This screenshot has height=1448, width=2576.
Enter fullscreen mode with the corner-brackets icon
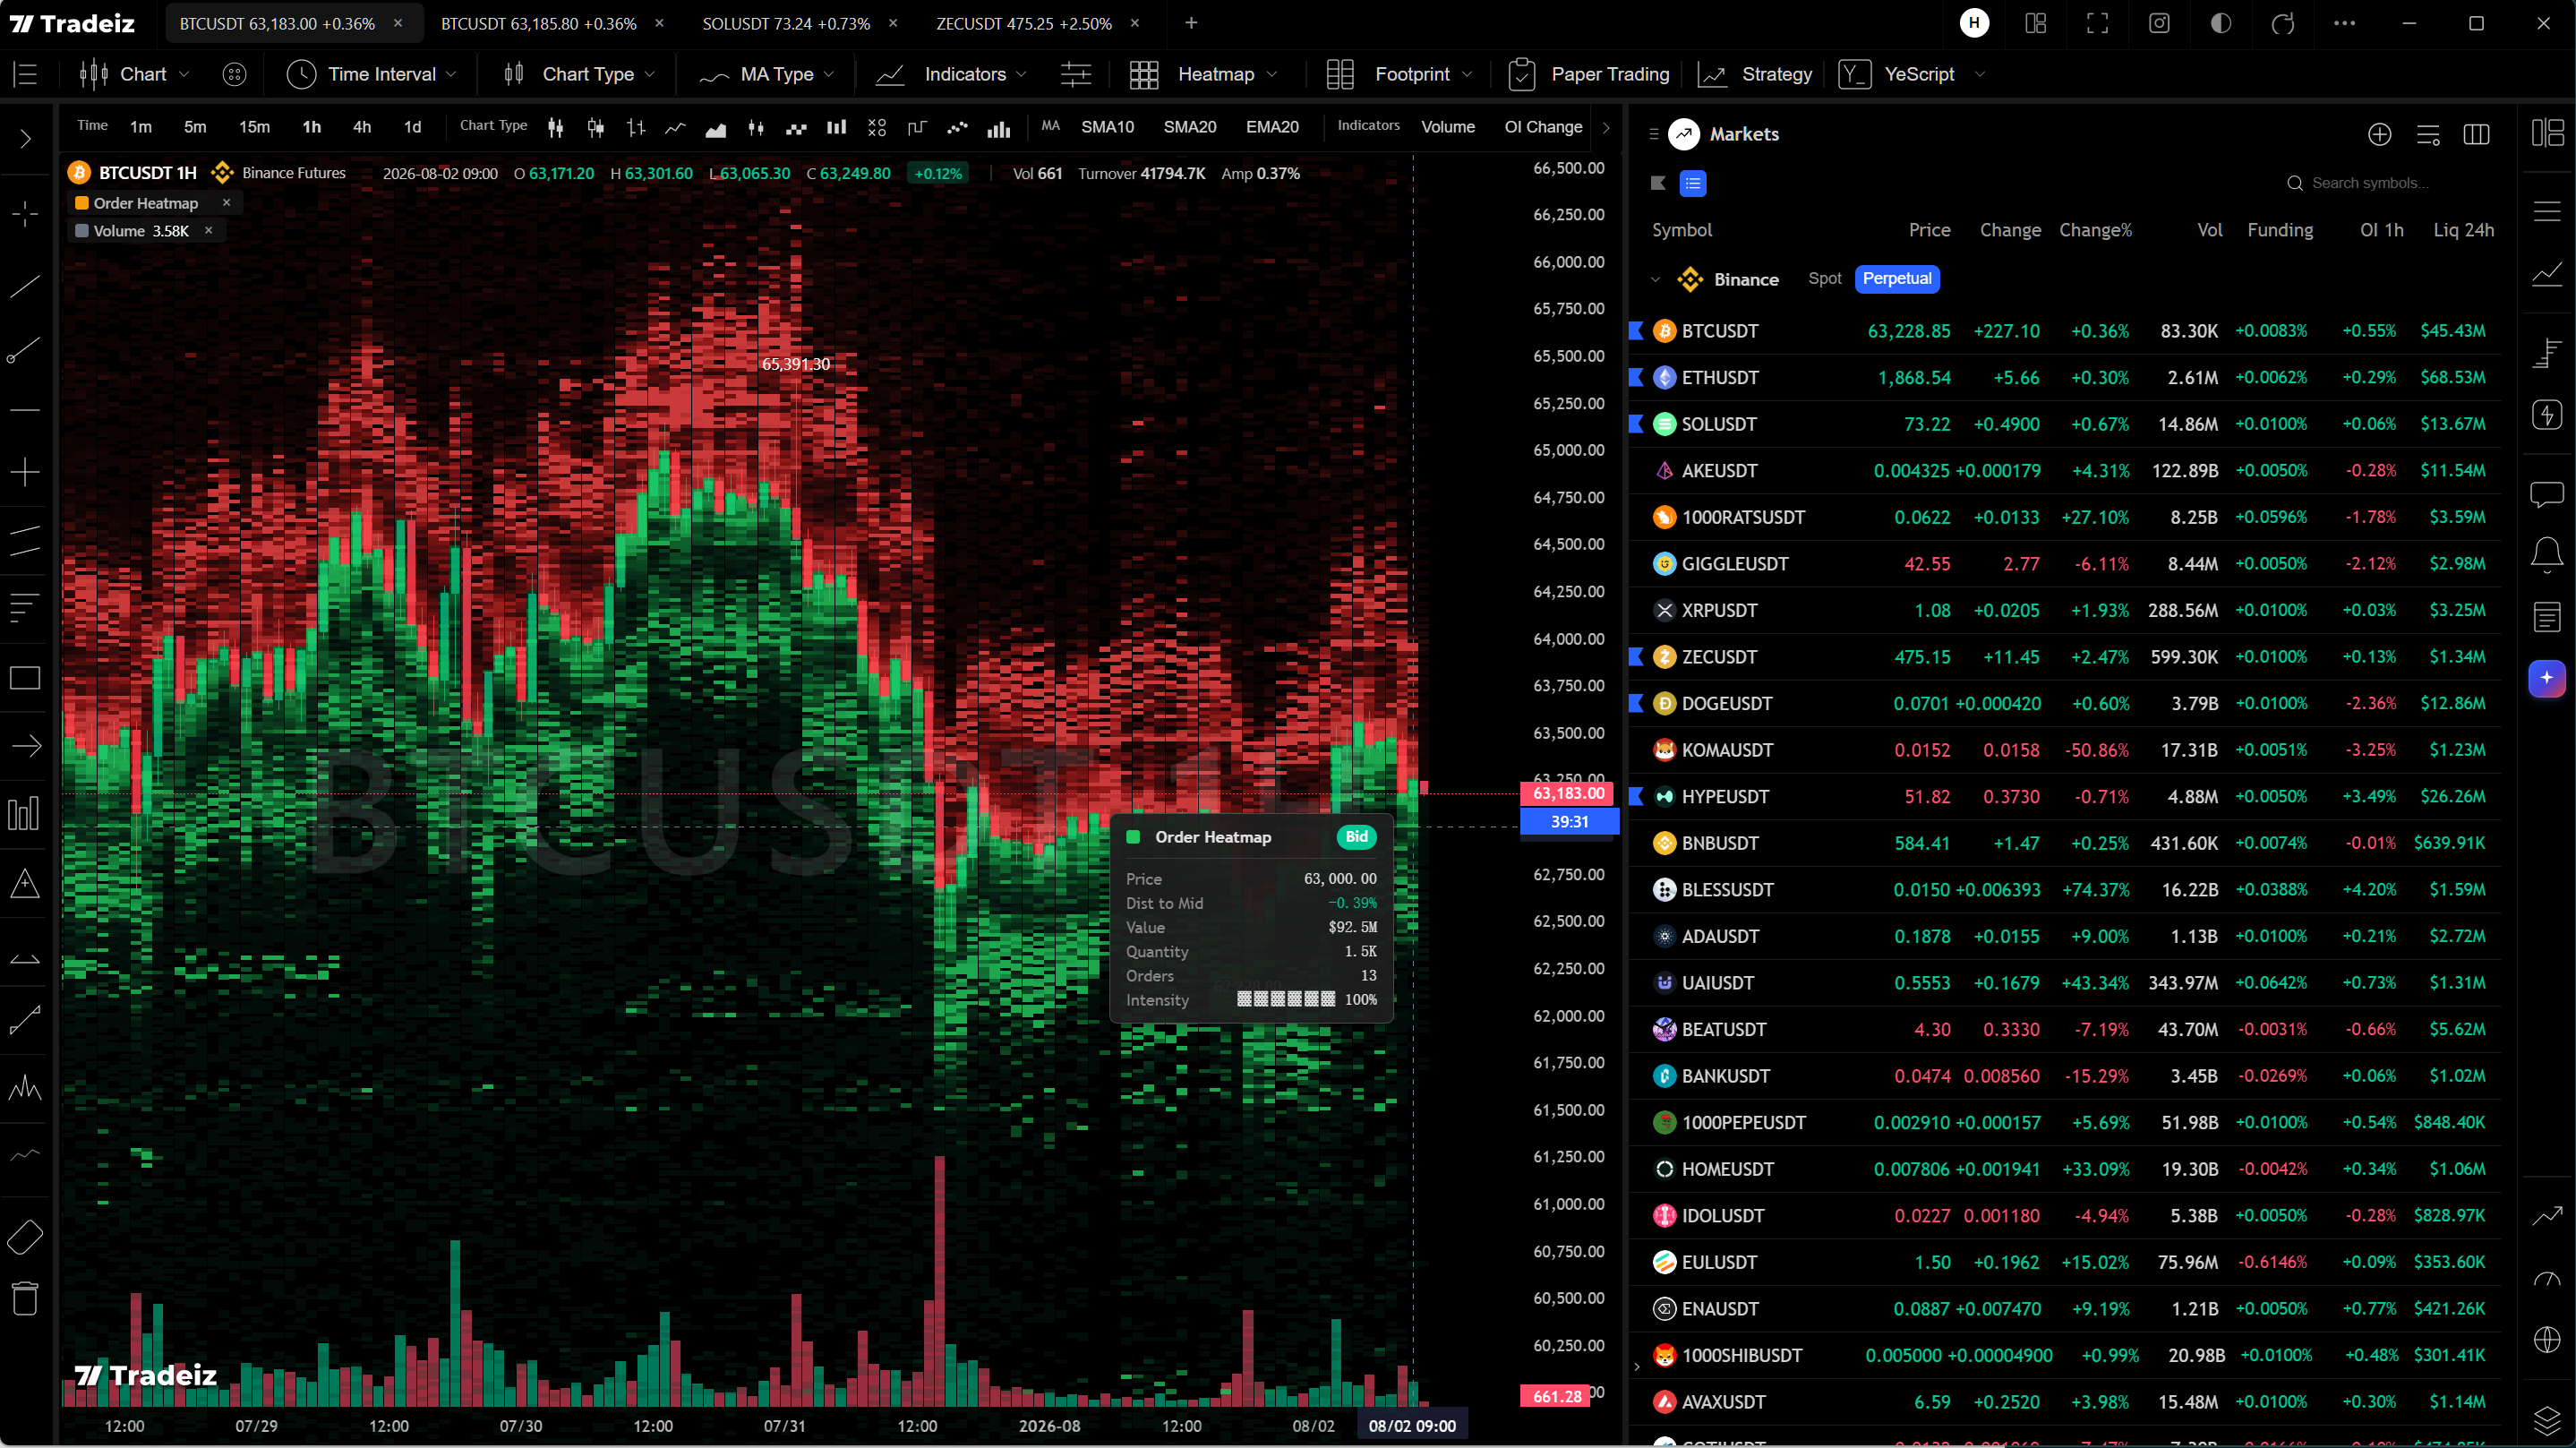pos(2097,23)
